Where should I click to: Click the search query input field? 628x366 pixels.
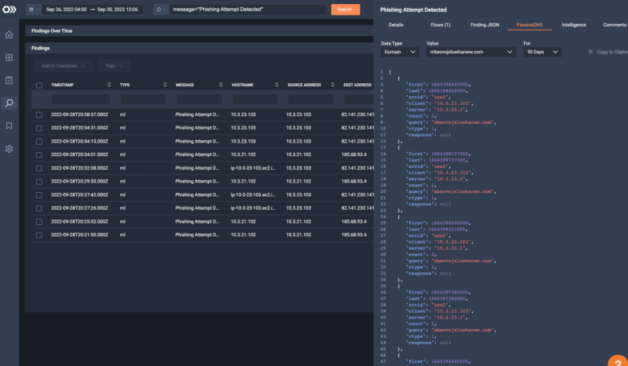click(248, 10)
